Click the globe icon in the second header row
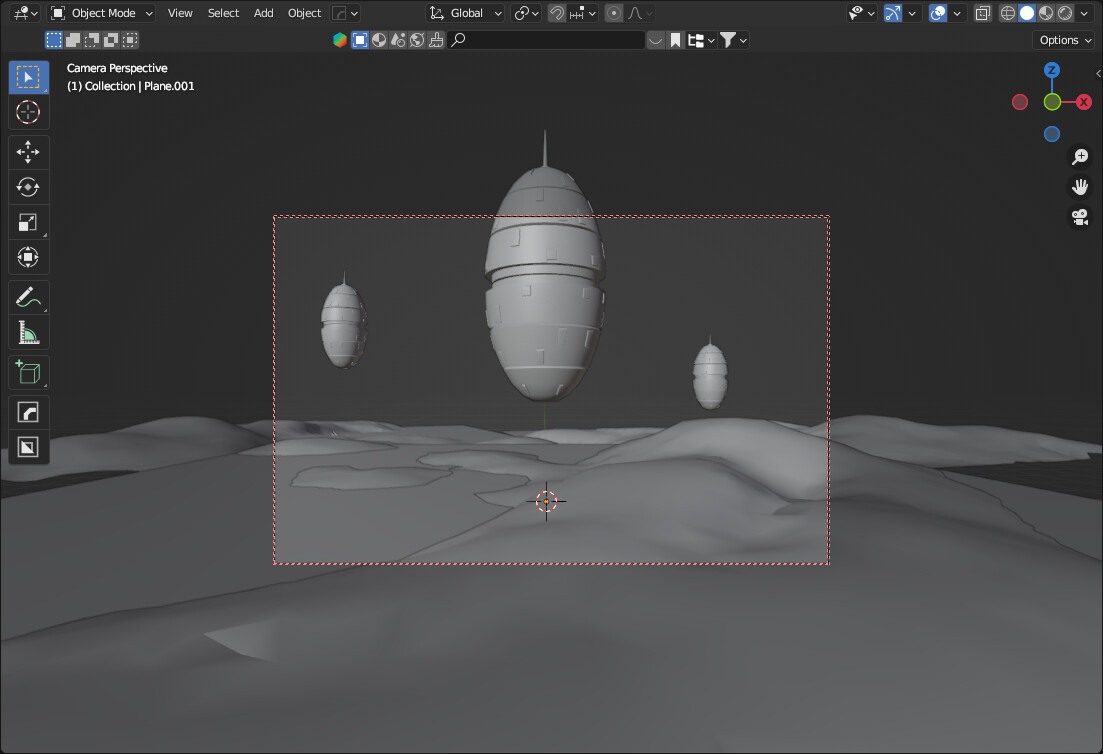The height and width of the screenshot is (754, 1103). click(417, 40)
